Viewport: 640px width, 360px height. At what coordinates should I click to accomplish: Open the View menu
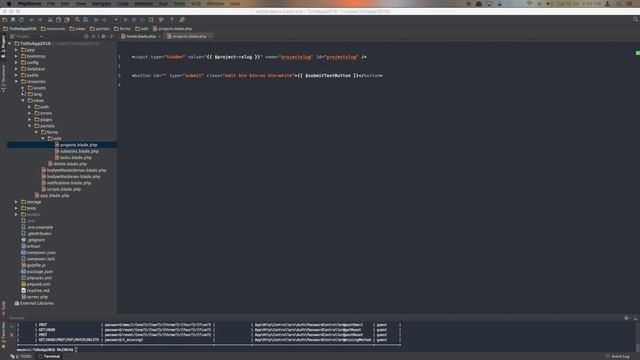(80, 4)
